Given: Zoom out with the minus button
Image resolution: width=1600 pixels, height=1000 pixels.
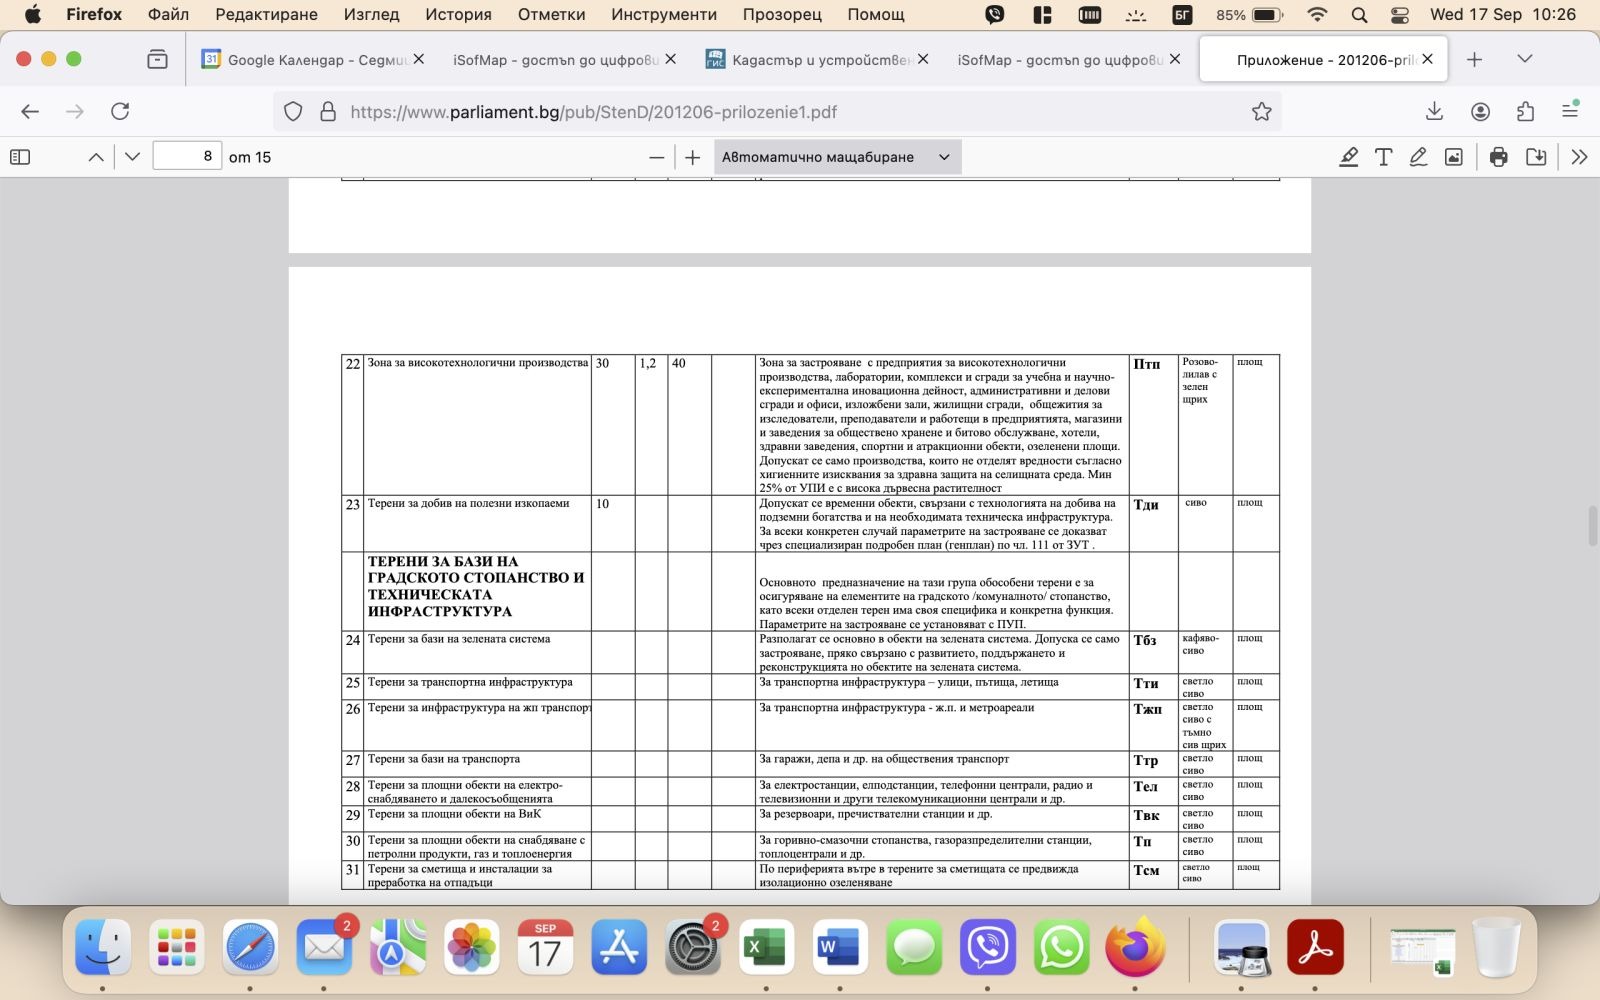Looking at the screenshot, I should (x=656, y=157).
